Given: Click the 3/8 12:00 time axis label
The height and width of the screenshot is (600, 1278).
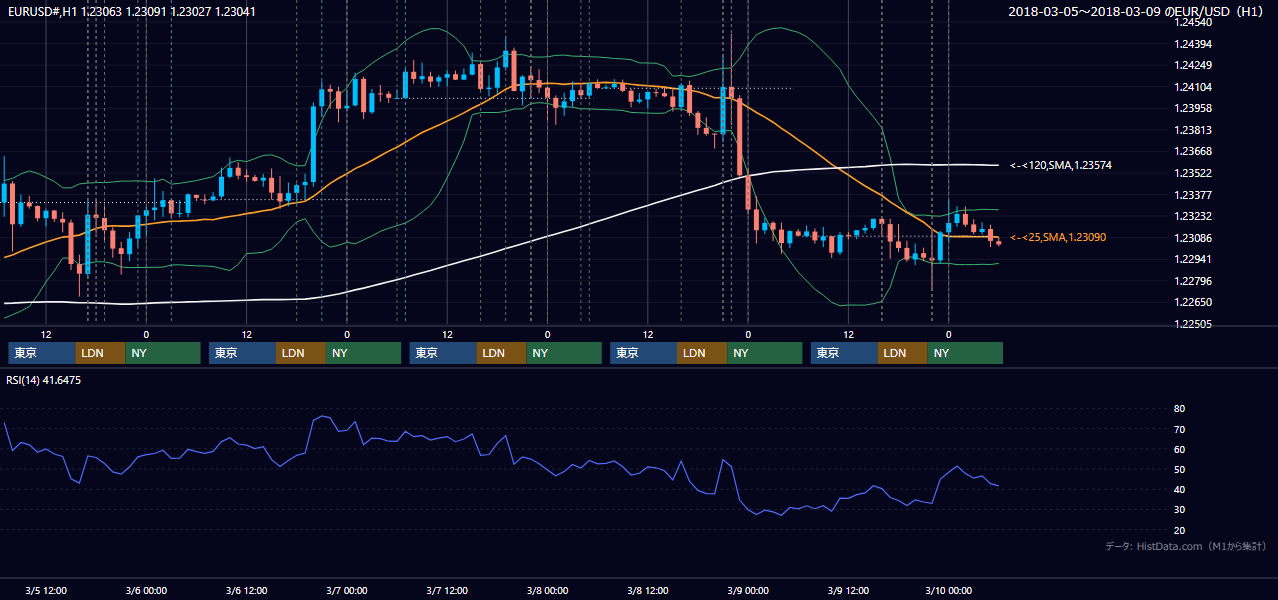Looking at the screenshot, I should [648, 590].
